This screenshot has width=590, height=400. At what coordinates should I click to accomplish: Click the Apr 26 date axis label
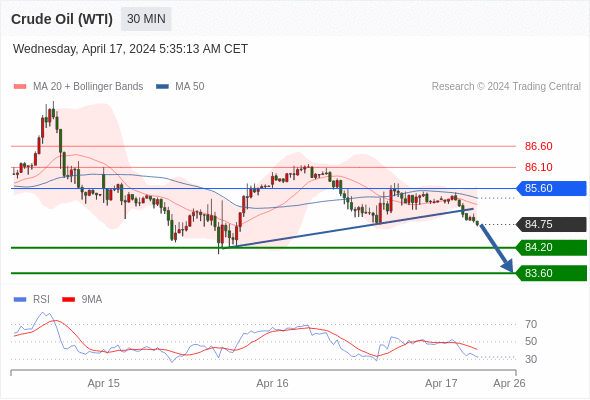509,383
